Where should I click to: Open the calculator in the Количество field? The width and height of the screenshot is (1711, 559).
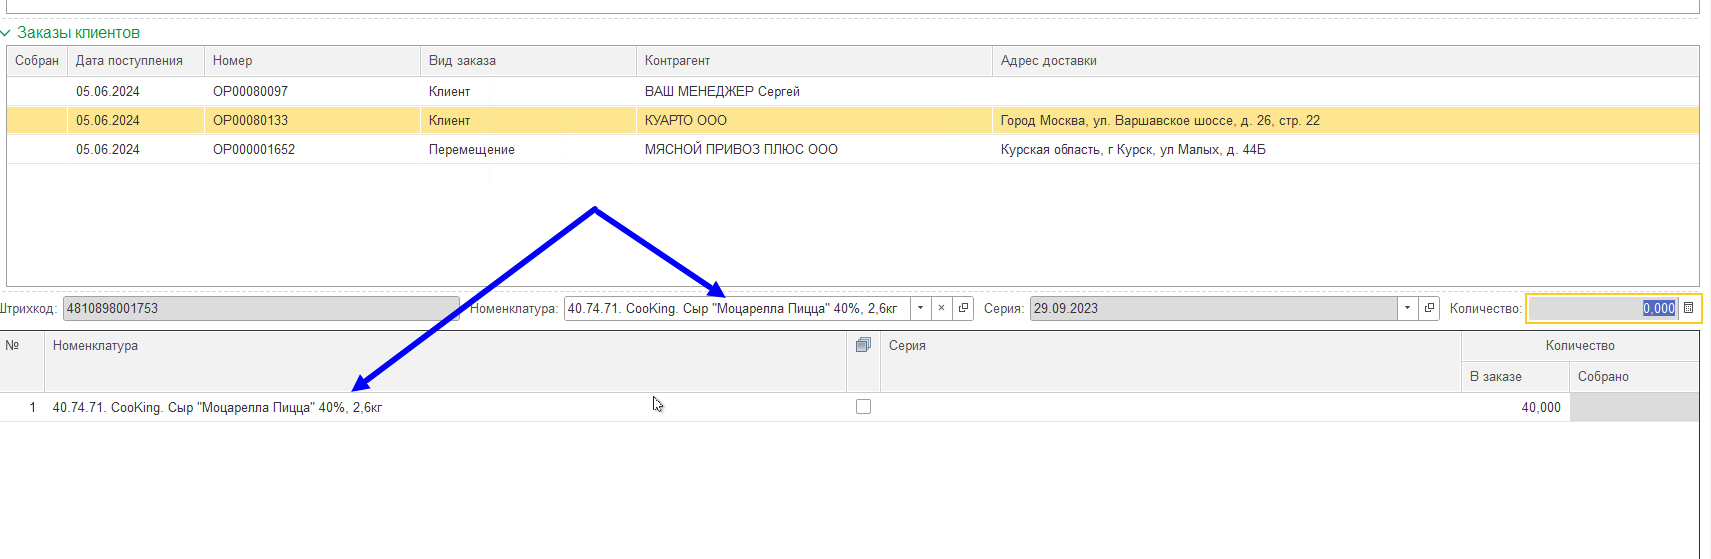click(1688, 308)
